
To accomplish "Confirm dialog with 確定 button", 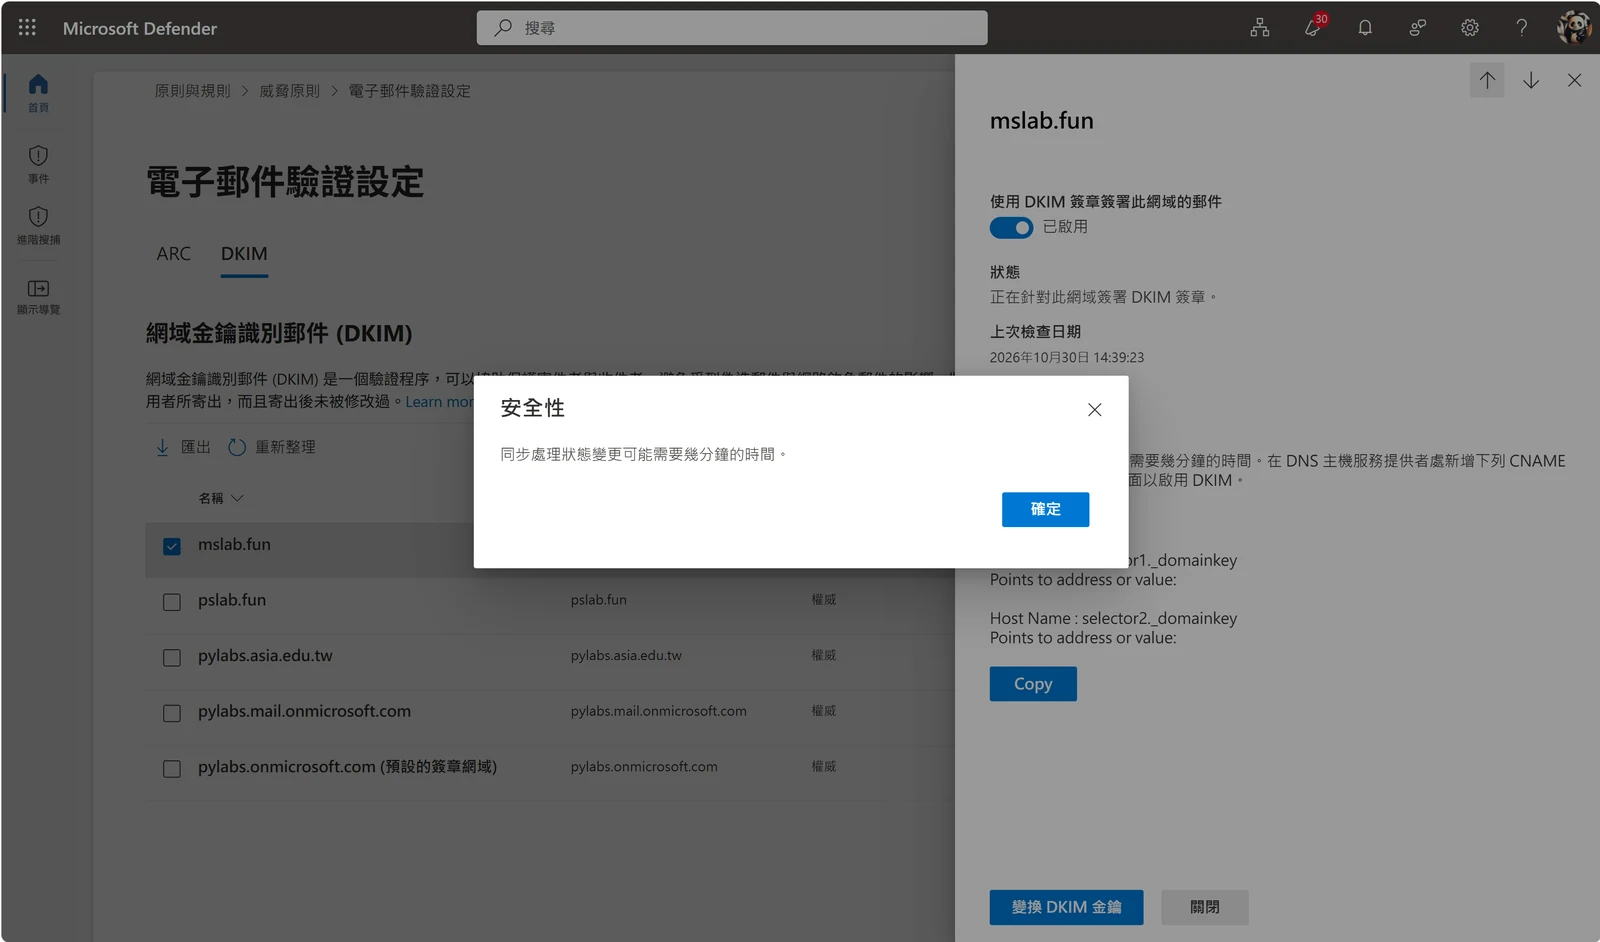I will (1045, 509).
